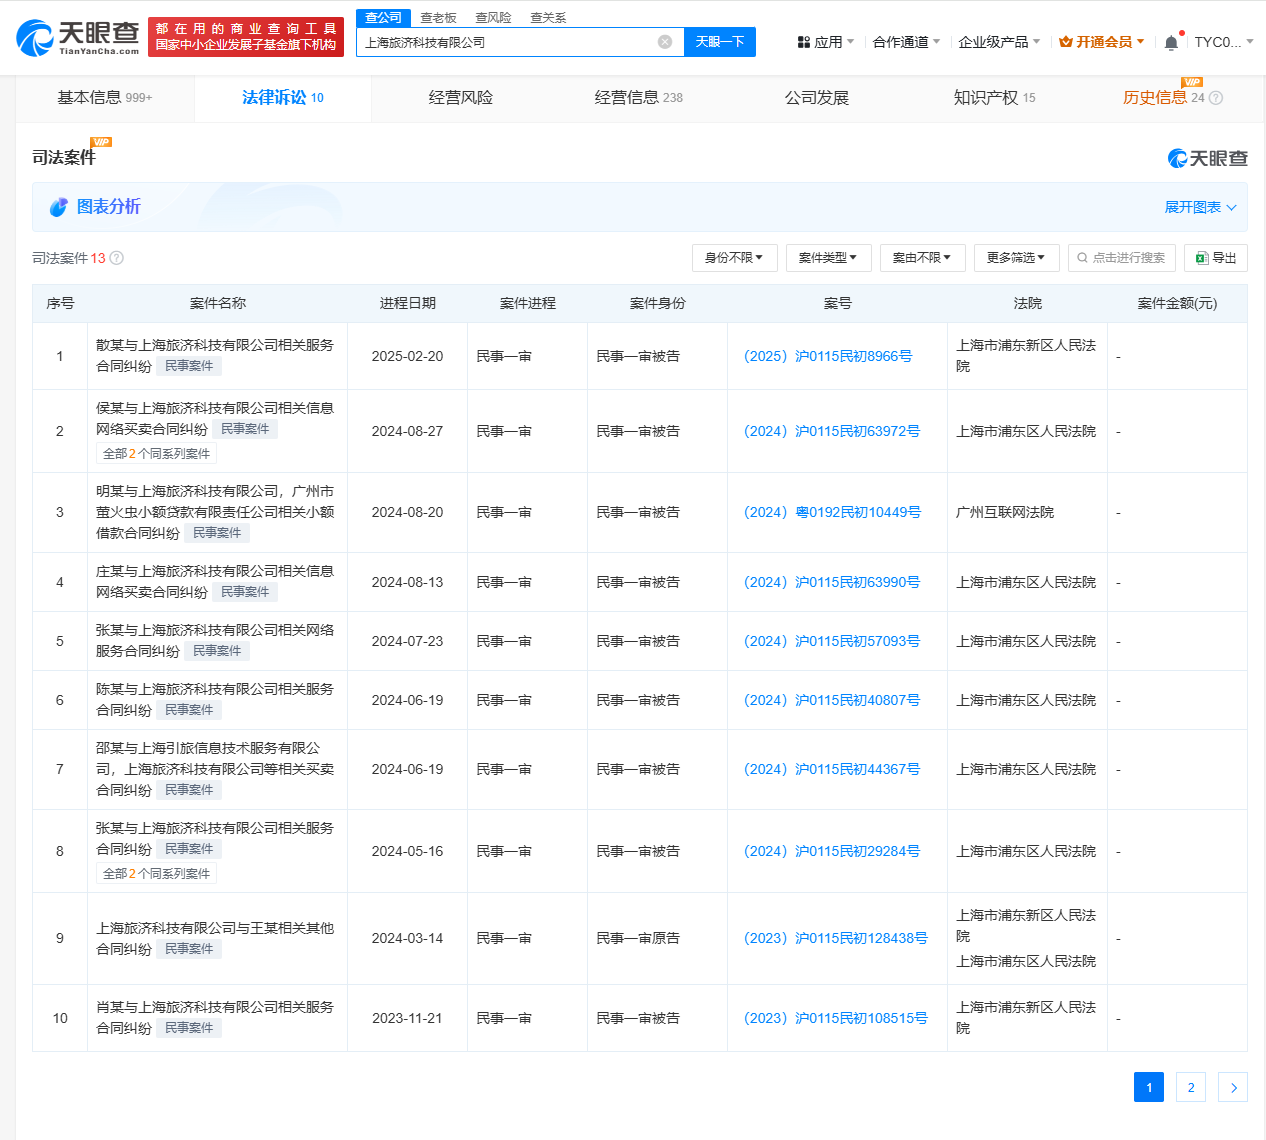Screen dimensions: 1266x1140
Task: Clear the search box with X icon
Action: pyautogui.click(x=665, y=42)
